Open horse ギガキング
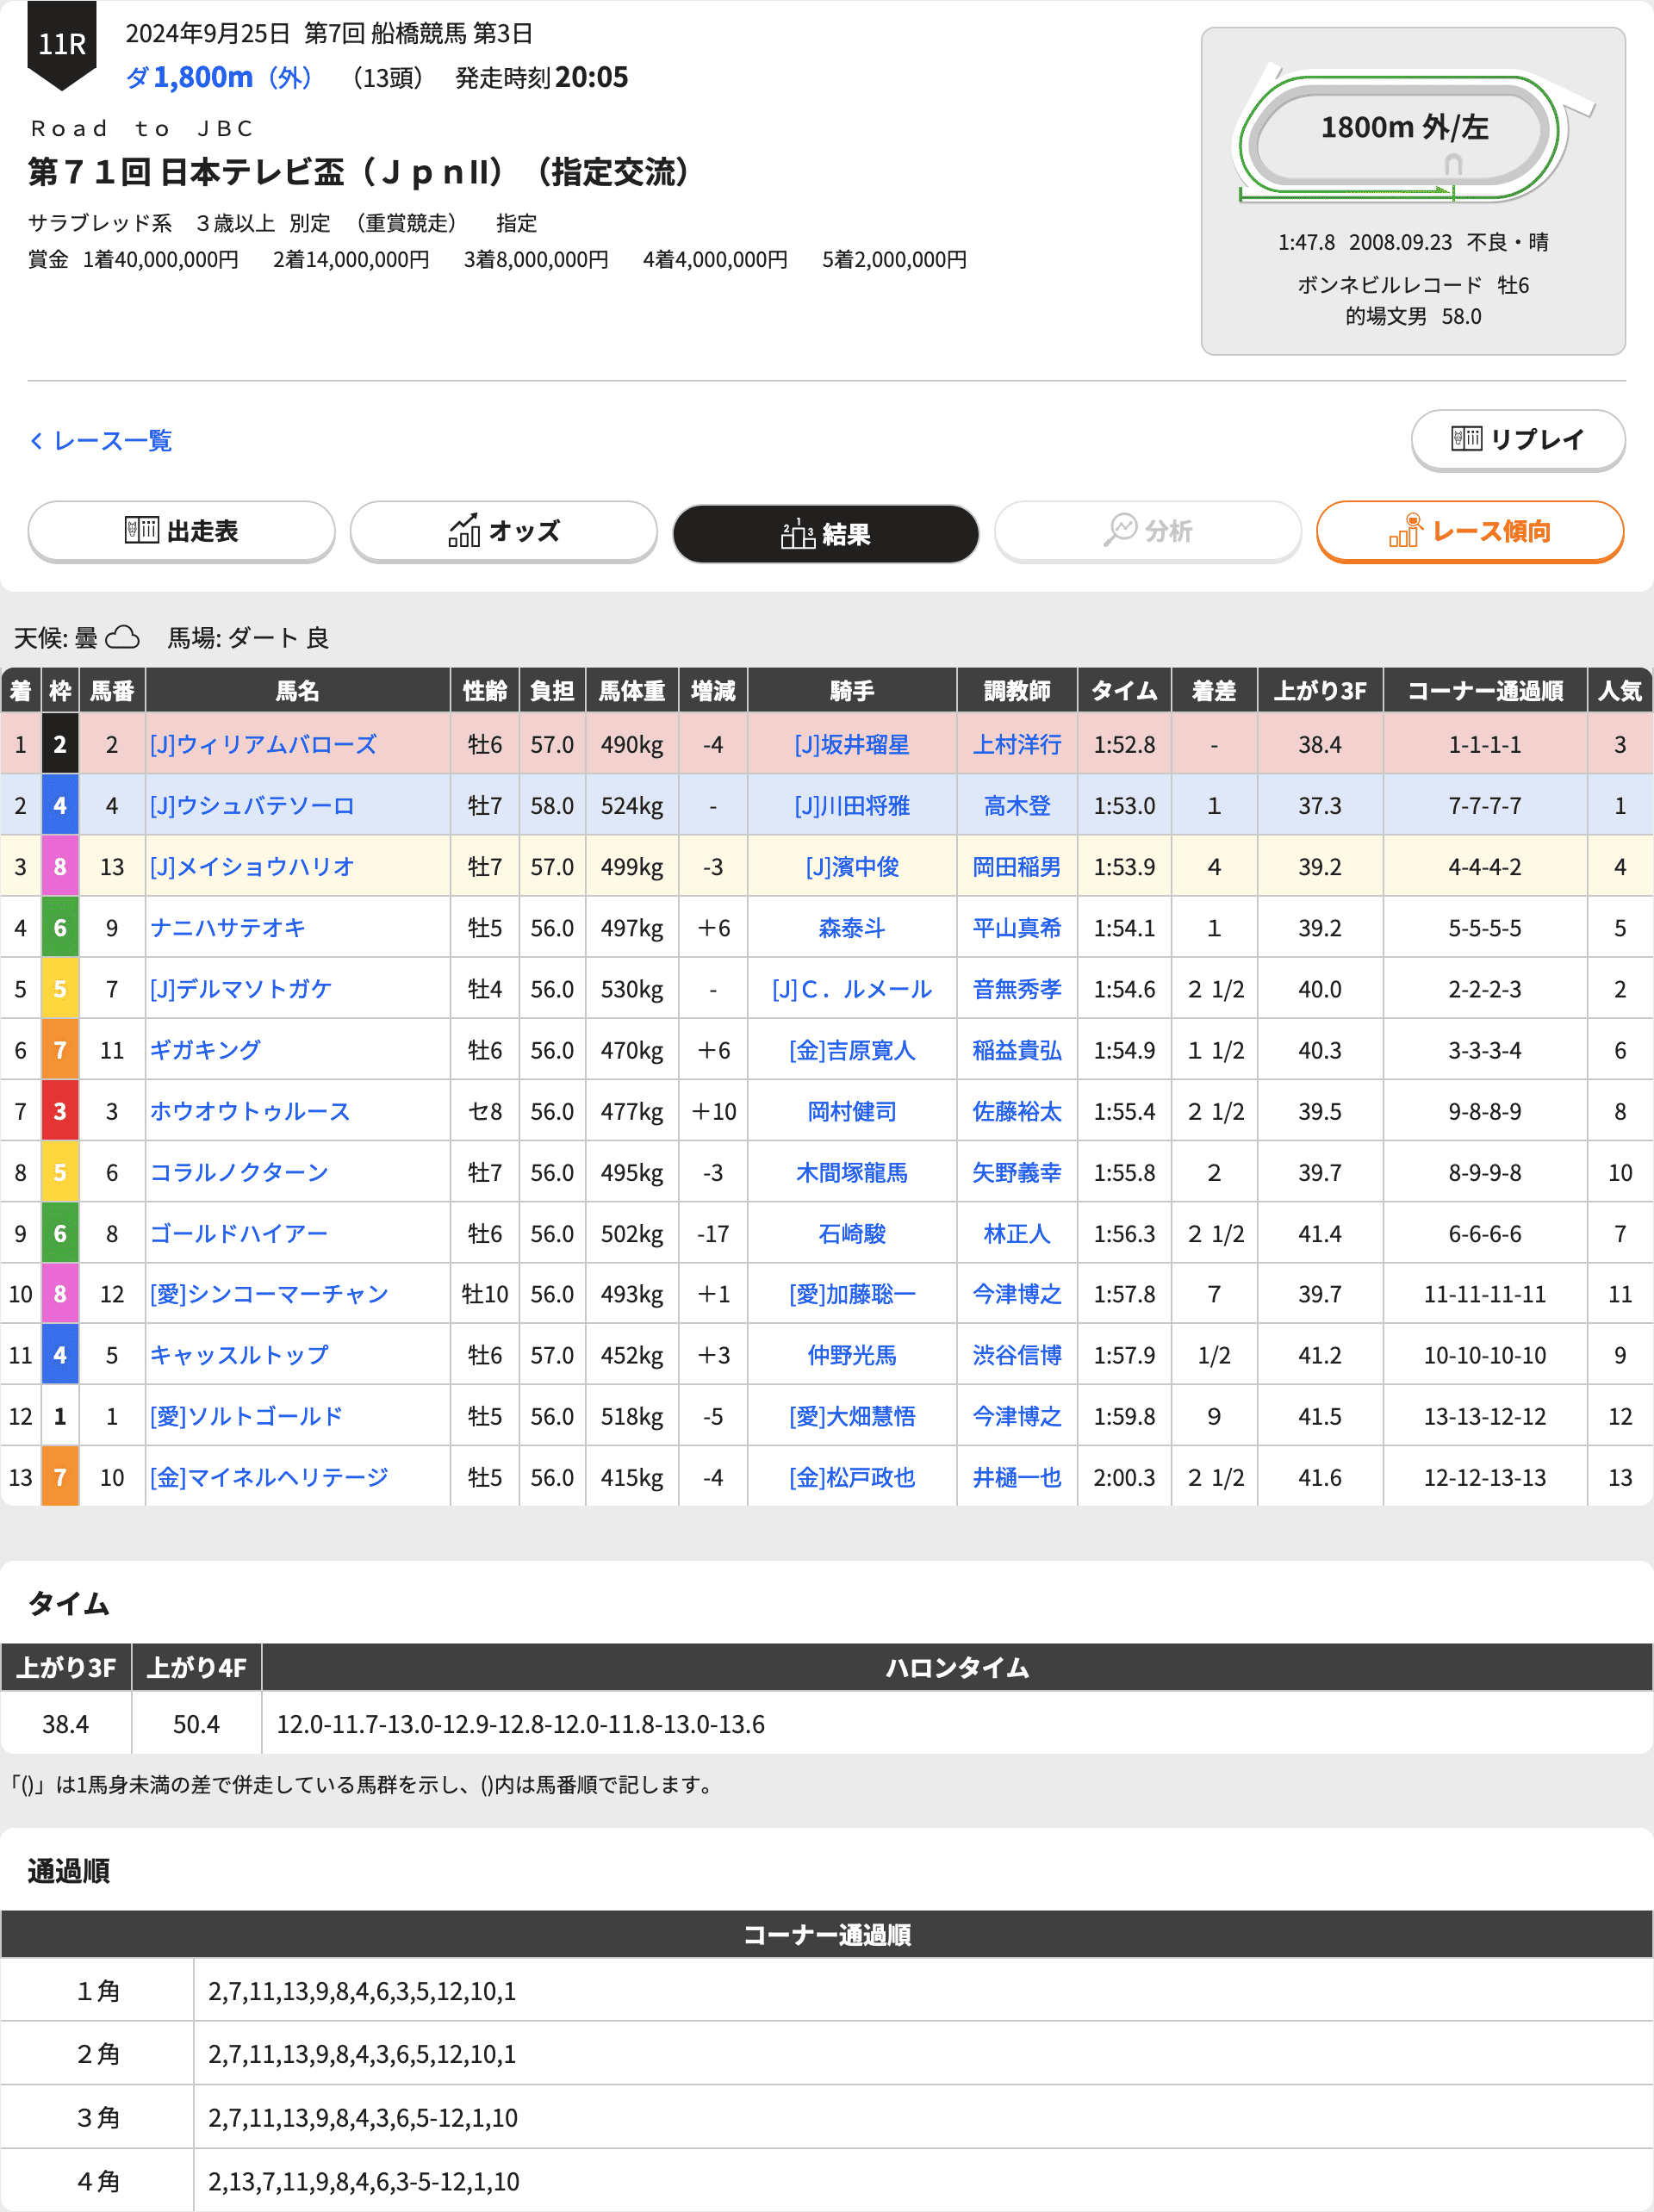 205,1049
